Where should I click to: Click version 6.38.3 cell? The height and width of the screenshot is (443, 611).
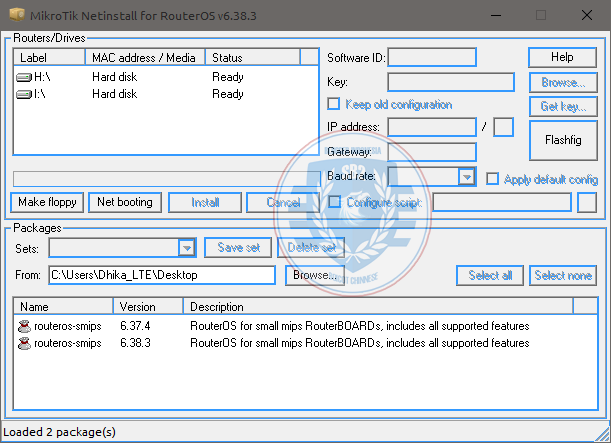(135, 343)
